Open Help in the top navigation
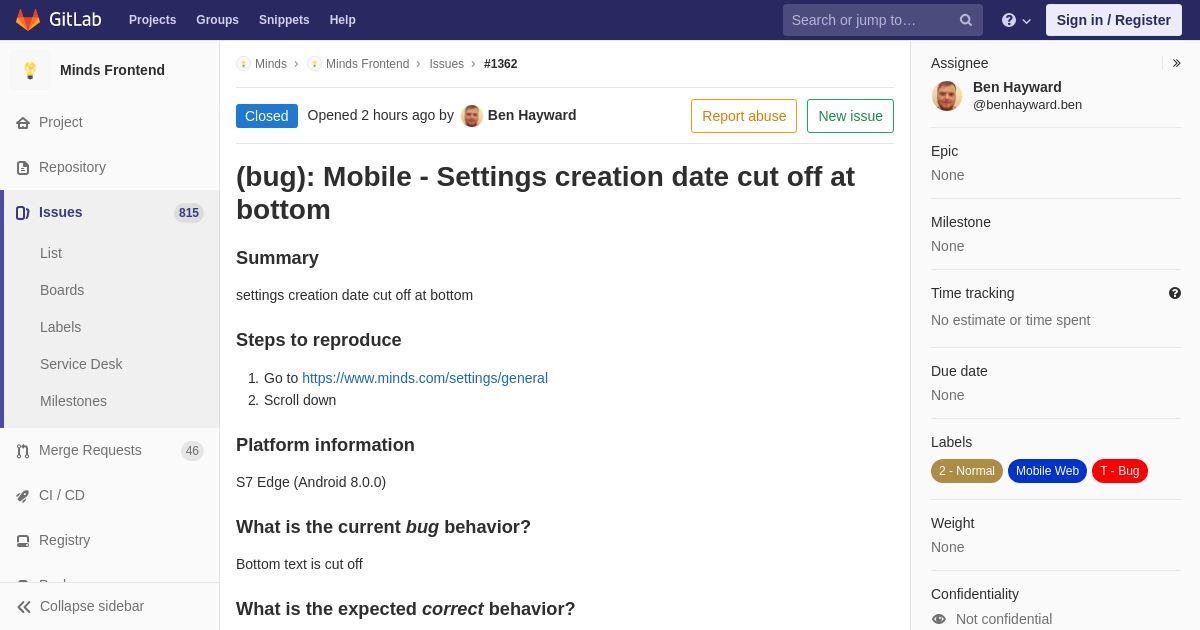1200x630 pixels. [x=343, y=20]
